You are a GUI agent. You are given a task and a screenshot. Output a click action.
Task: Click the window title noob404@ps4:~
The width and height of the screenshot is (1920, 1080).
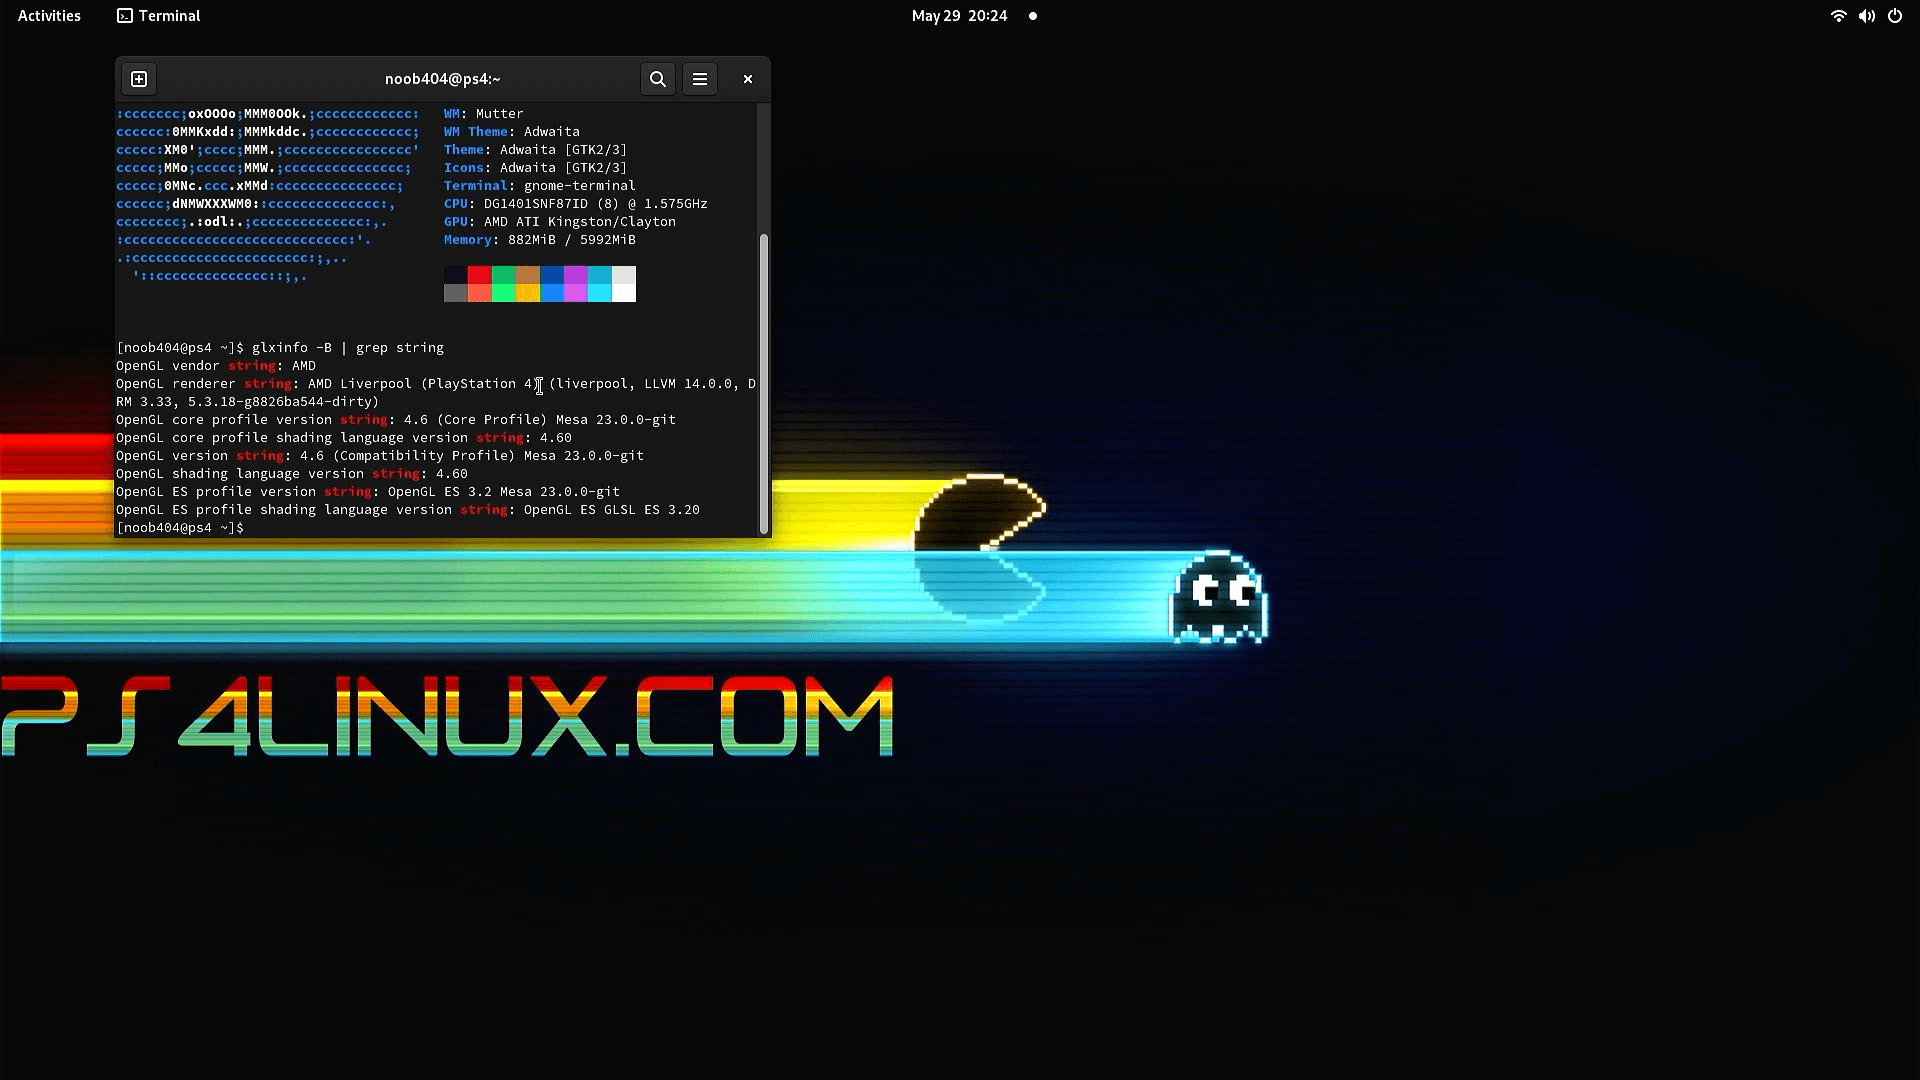pos(442,79)
